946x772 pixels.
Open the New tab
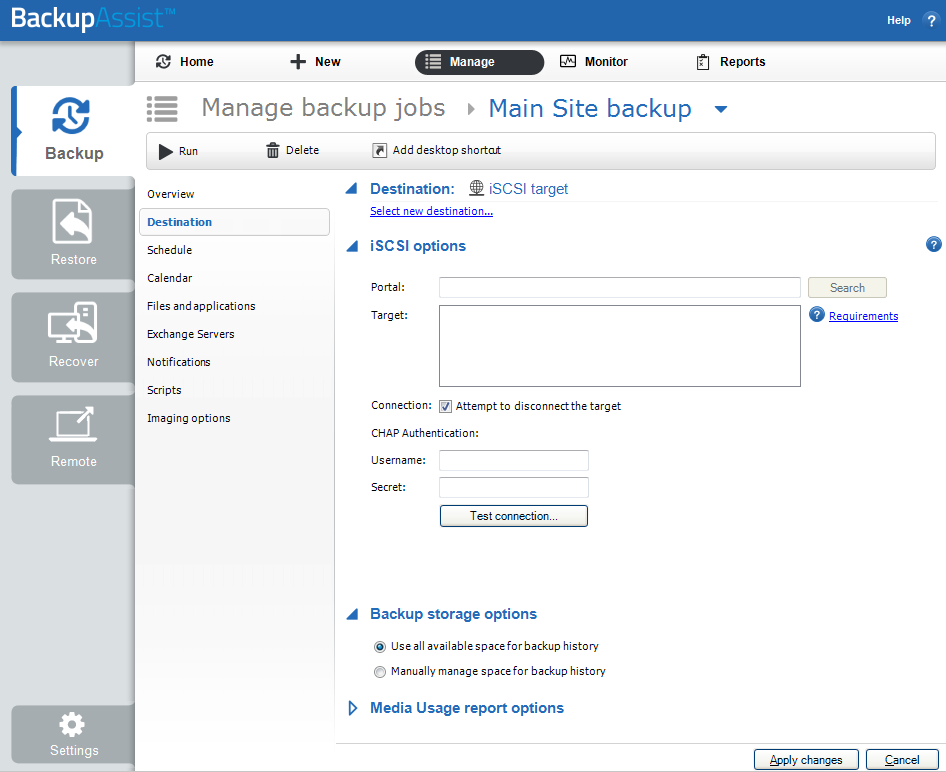click(315, 62)
